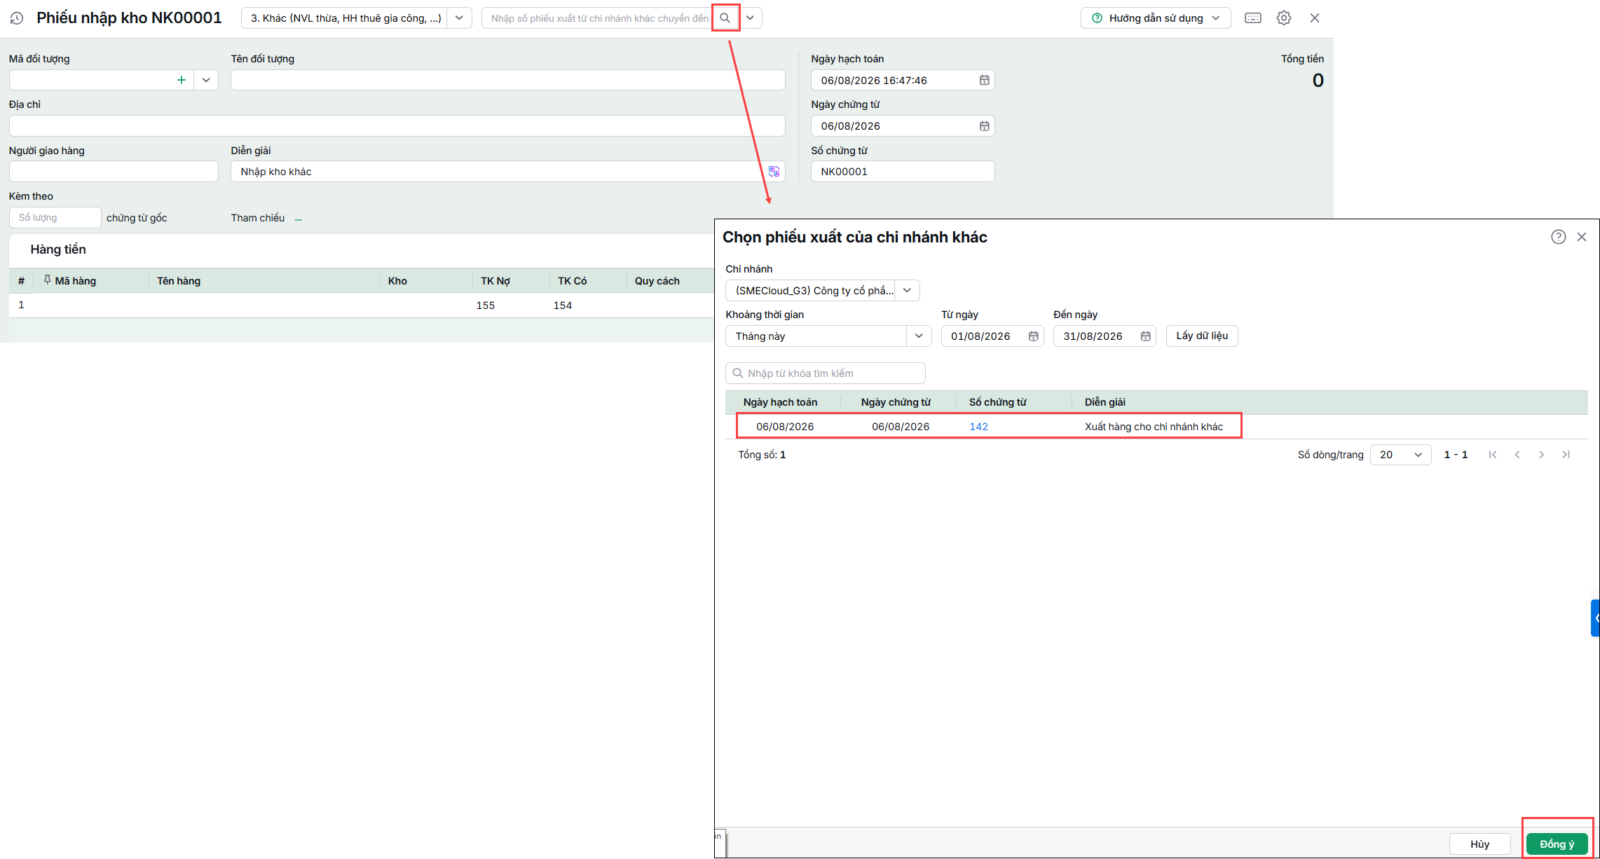Open Khoảng thời gian 'Tháng này' dropdown
Screen dimensions: 1600x859
[x=919, y=336]
